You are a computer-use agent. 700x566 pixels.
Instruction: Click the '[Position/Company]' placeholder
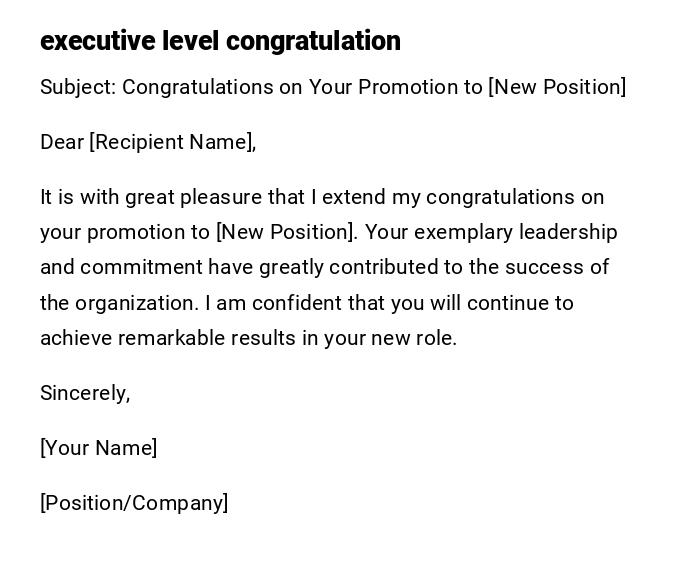coord(134,503)
